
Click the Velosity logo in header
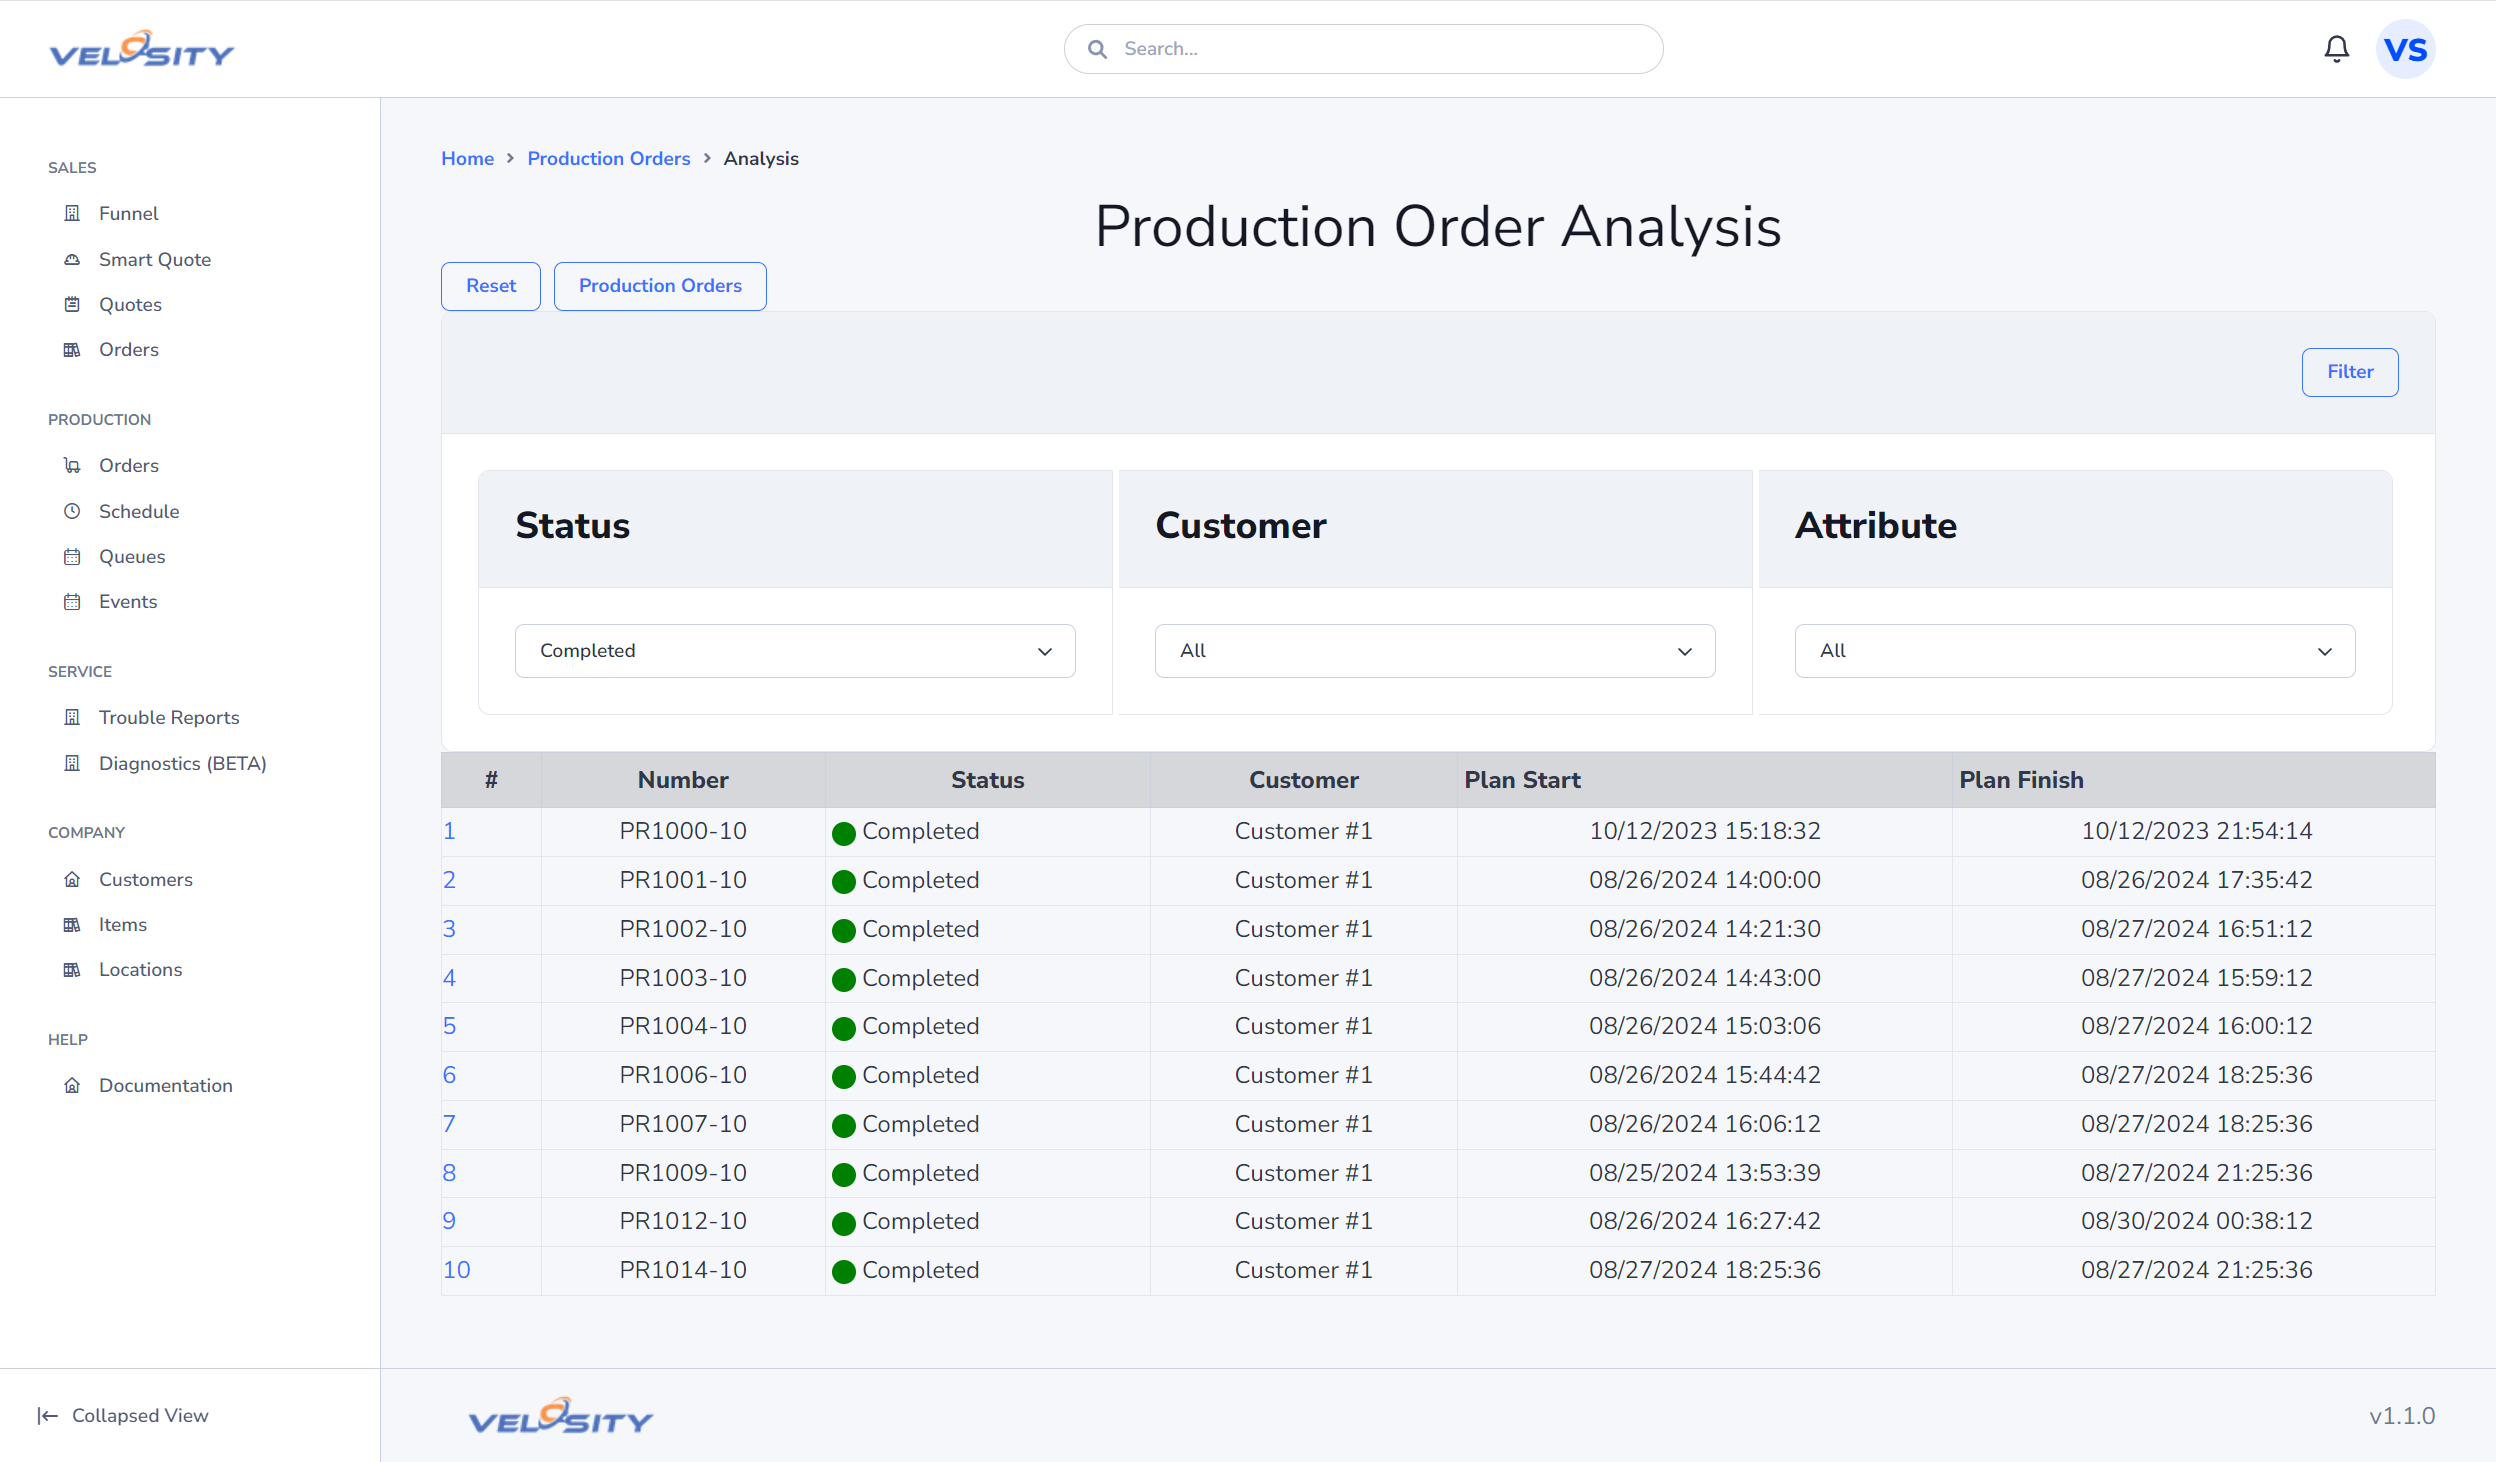click(x=142, y=49)
